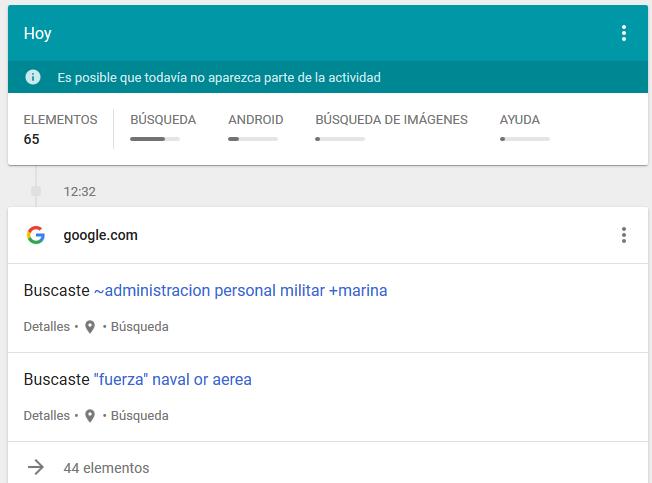Image resolution: width=652 pixels, height=483 pixels.
Task: Open Detalles for "fuerza" naval or aerea search
Action: [x=47, y=416]
